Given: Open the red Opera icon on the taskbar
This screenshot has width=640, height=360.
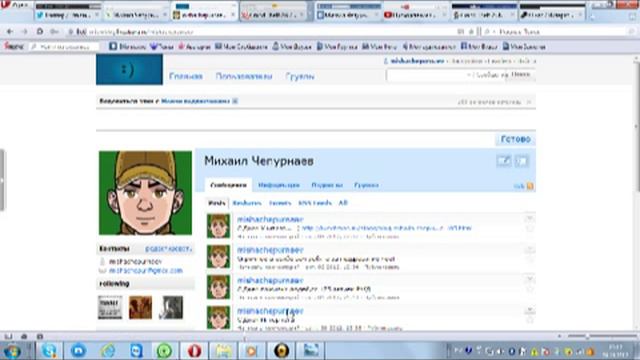Looking at the screenshot, I should pos(195,351).
